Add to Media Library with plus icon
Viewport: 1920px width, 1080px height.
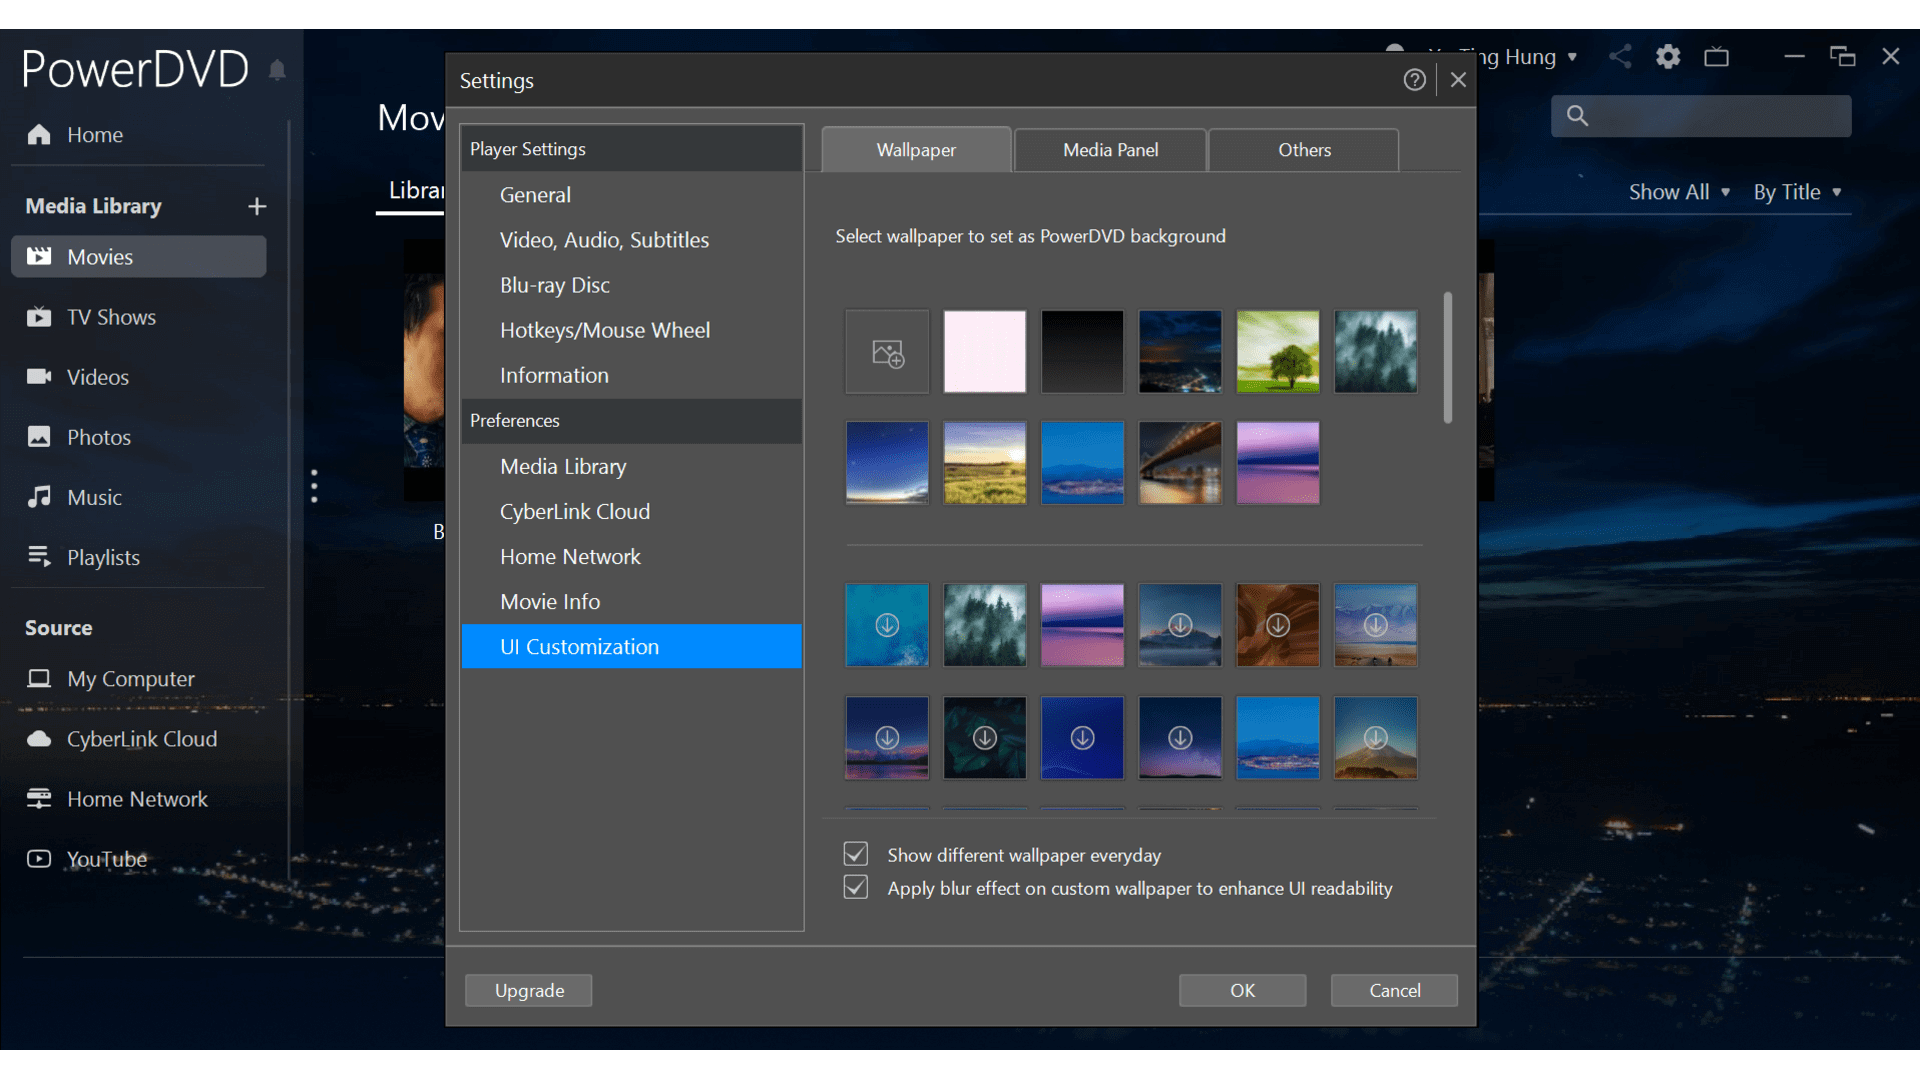click(257, 206)
